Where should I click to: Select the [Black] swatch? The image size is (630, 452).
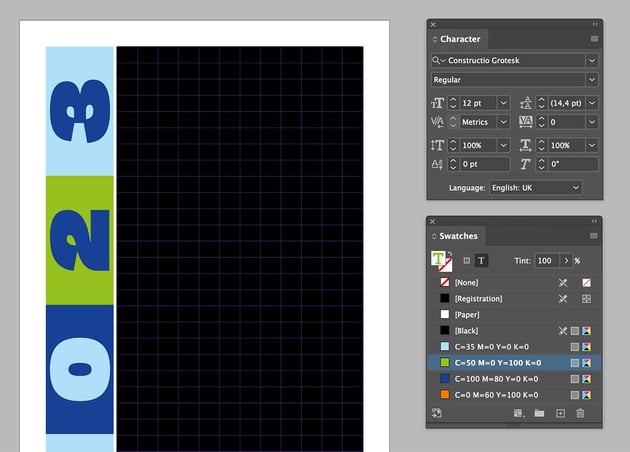514,331
